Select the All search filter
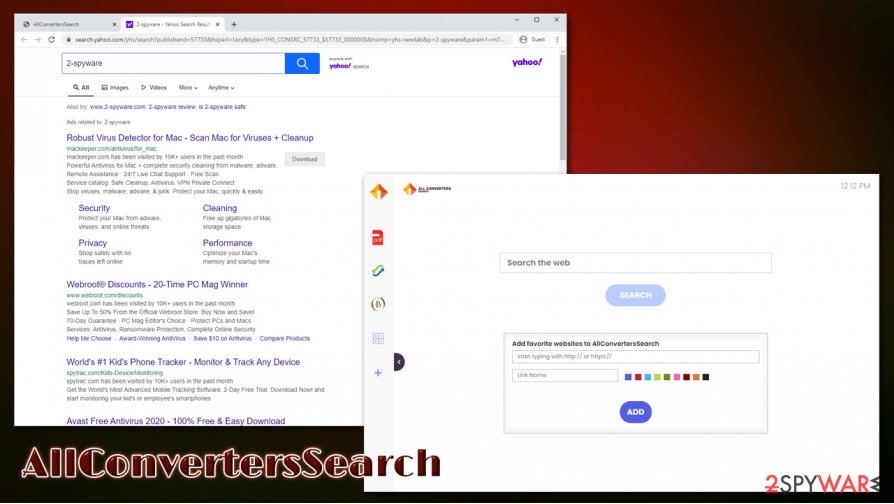The width and height of the screenshot is (894, 504). coord(81,88)
